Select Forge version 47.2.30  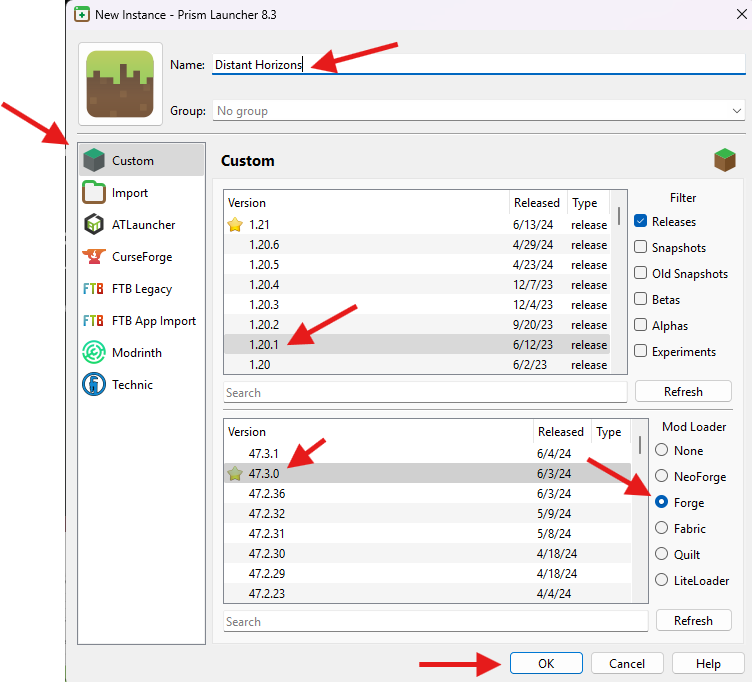[x=427, y=553]
